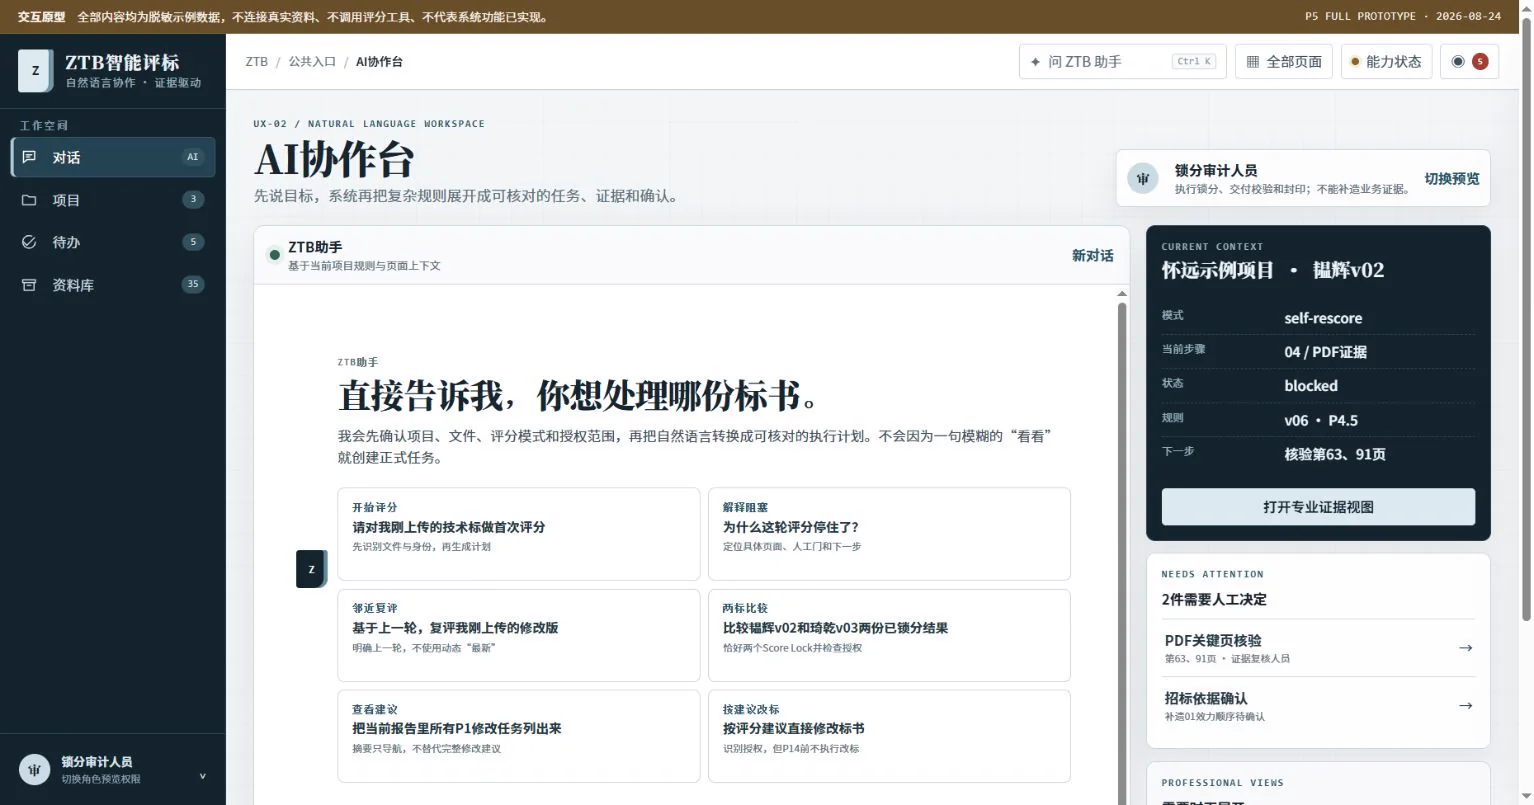
Task: Click the 项目 folder icon in sidebar
Action: pyautogui.click(x=29, y=200)
